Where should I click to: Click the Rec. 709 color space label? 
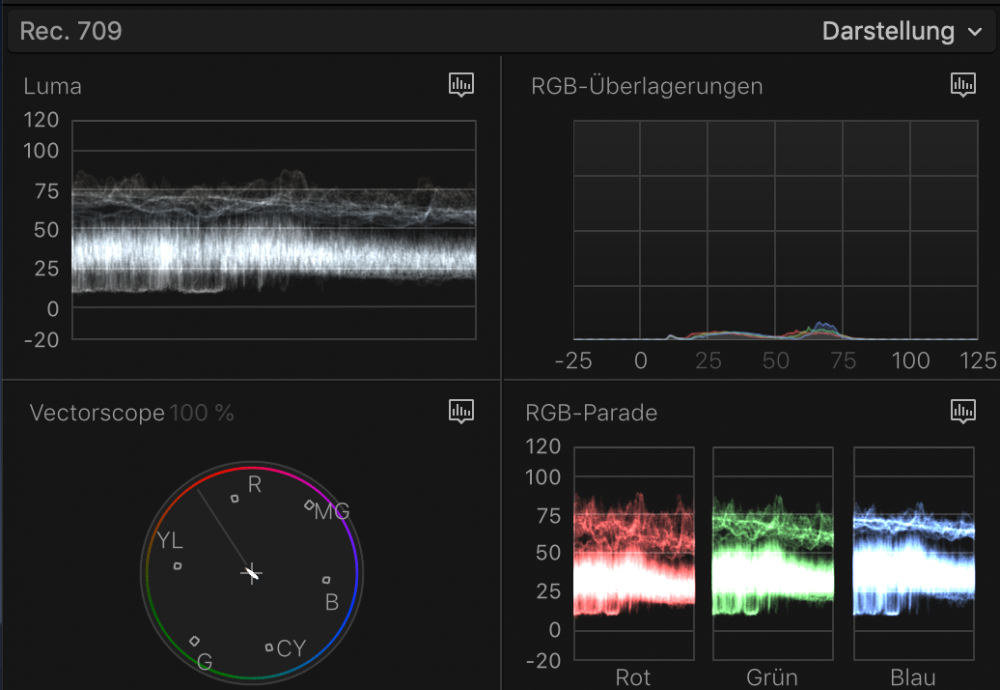(x=71, y=31)
